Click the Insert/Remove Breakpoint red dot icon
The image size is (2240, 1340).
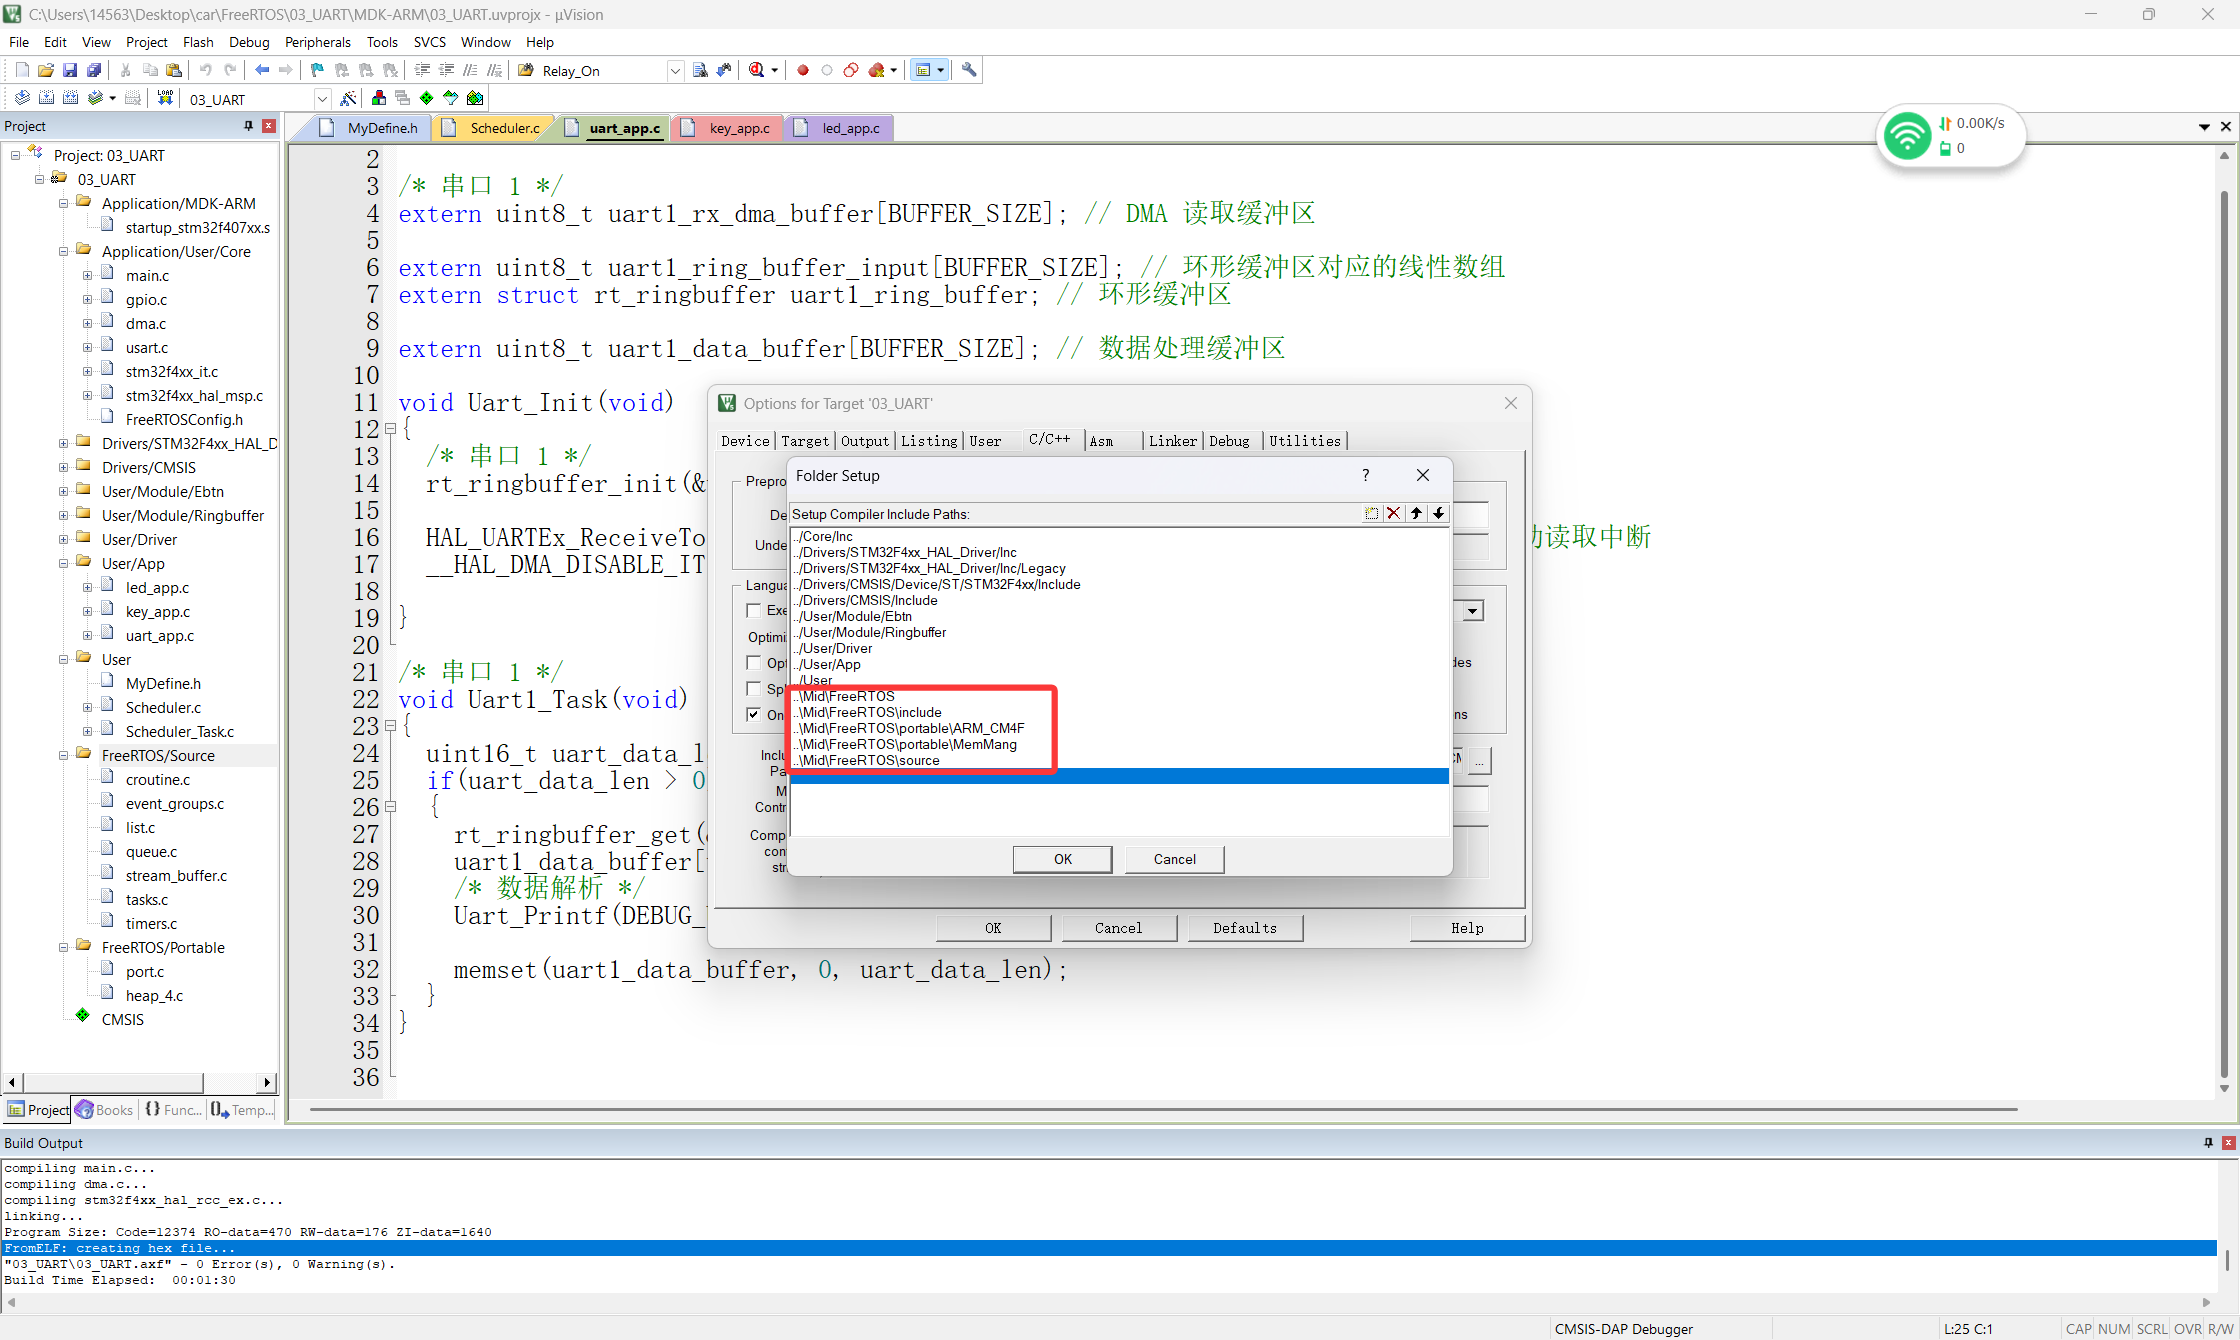(x=802, y=70)
